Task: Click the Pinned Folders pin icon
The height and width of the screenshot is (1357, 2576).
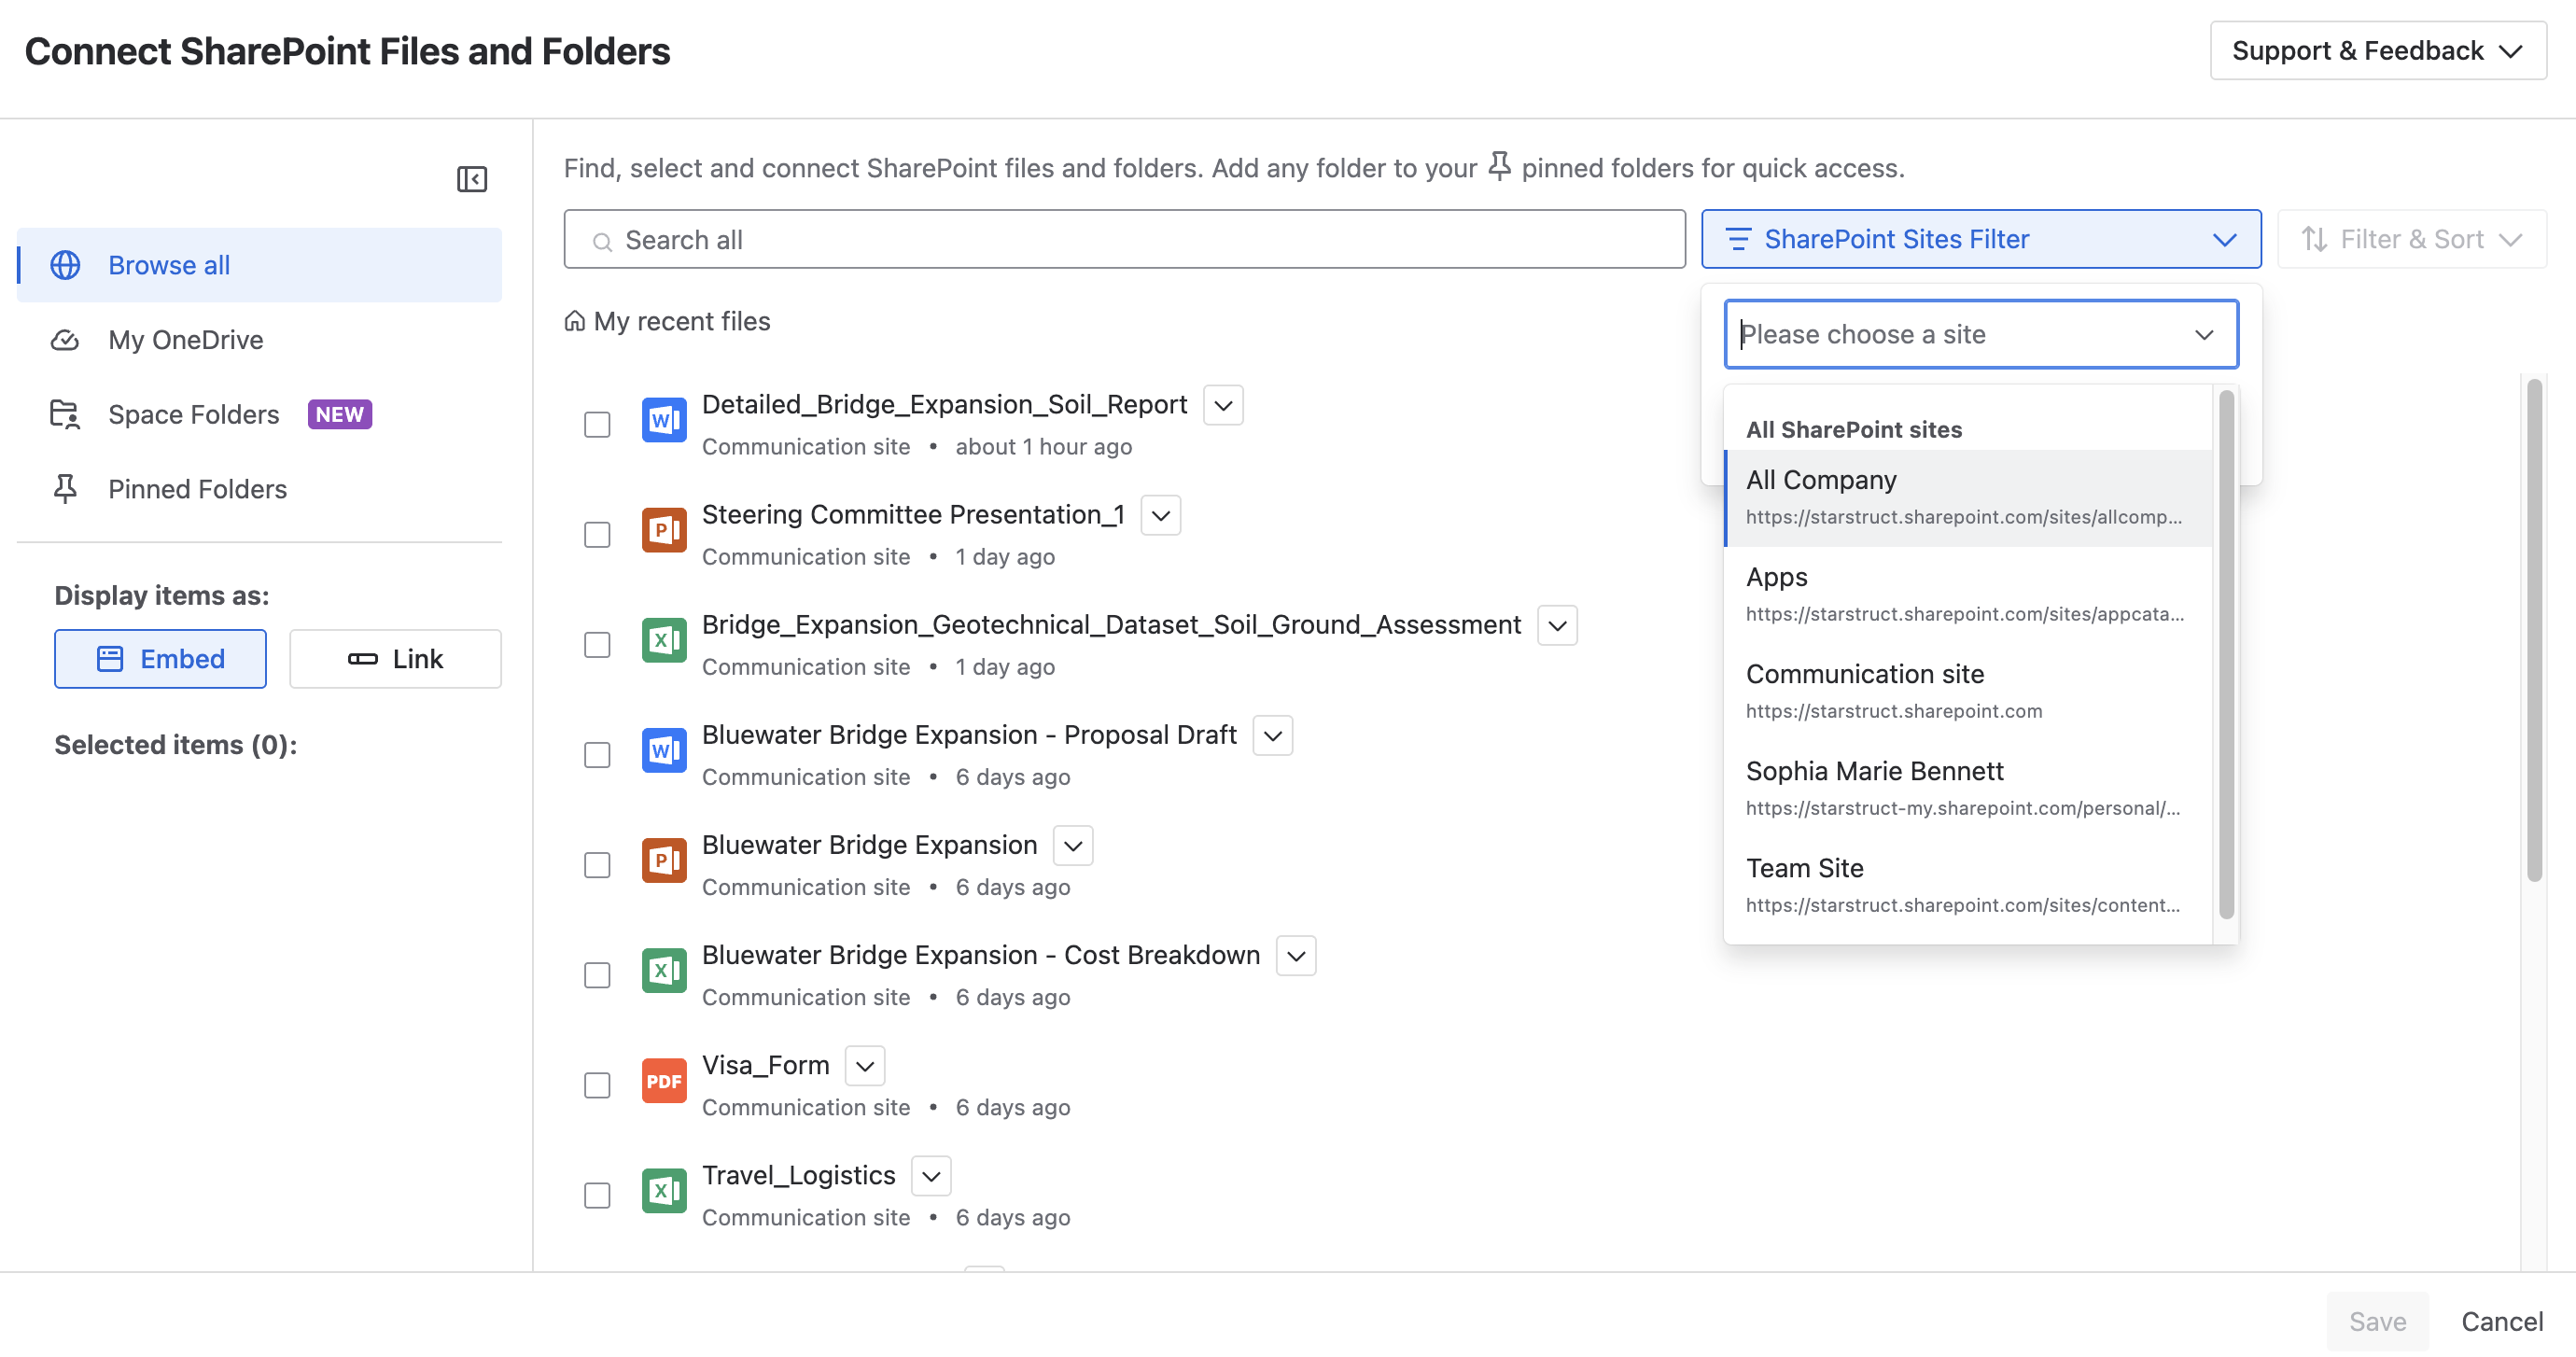Action: coord(66,489)
